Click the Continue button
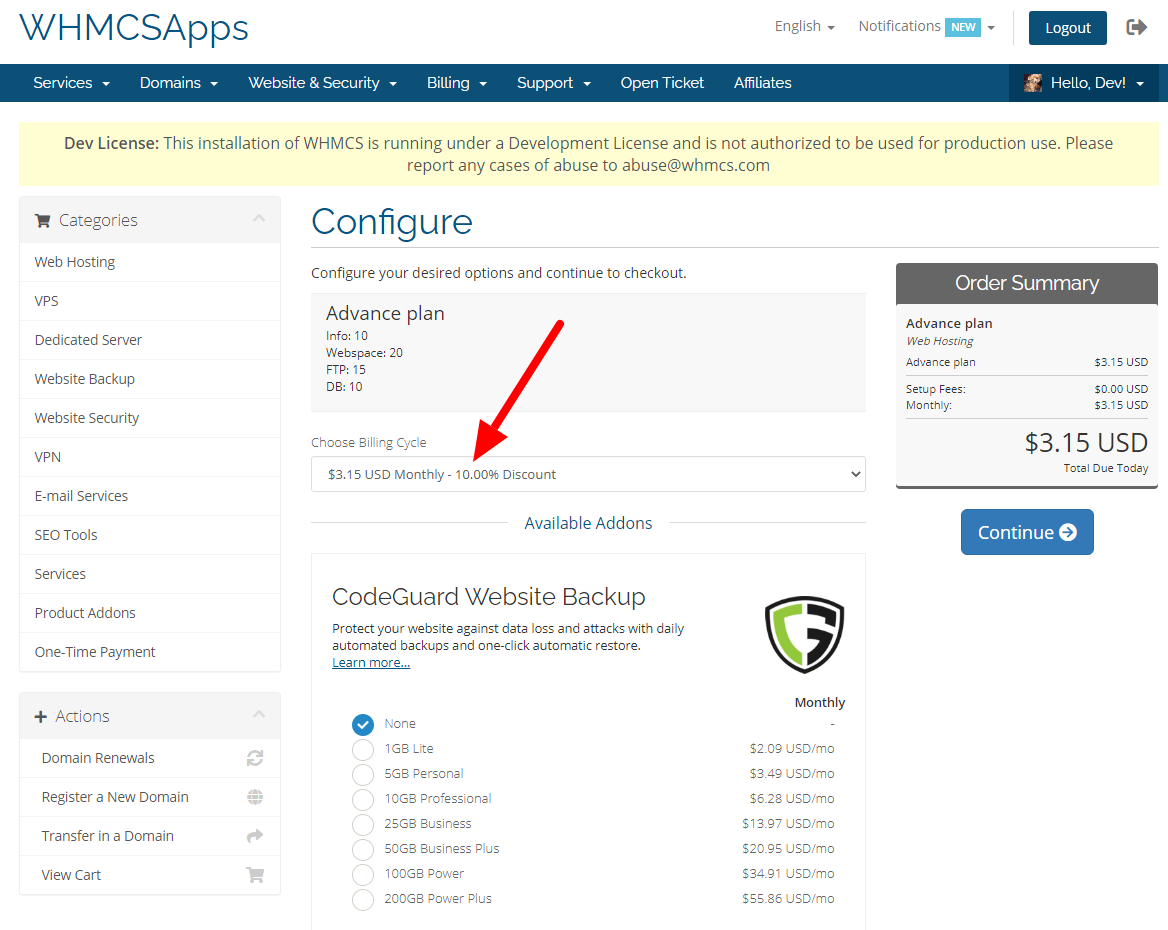 1027,532
